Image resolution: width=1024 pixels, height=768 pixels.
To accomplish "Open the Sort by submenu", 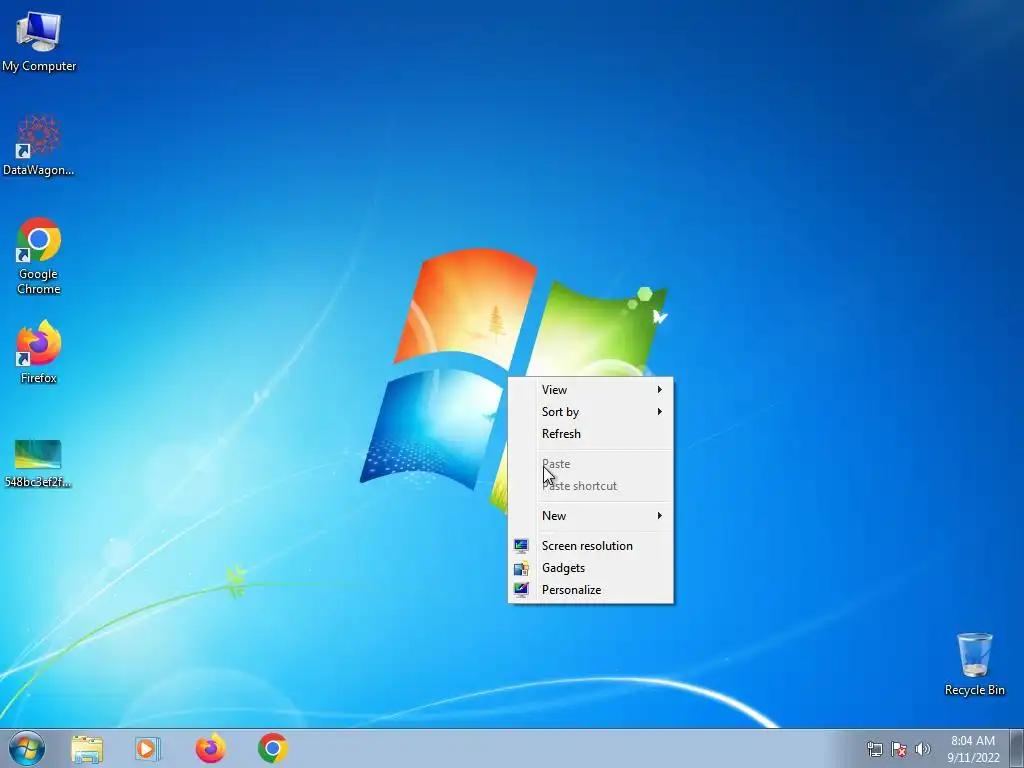I will point(590,412).
